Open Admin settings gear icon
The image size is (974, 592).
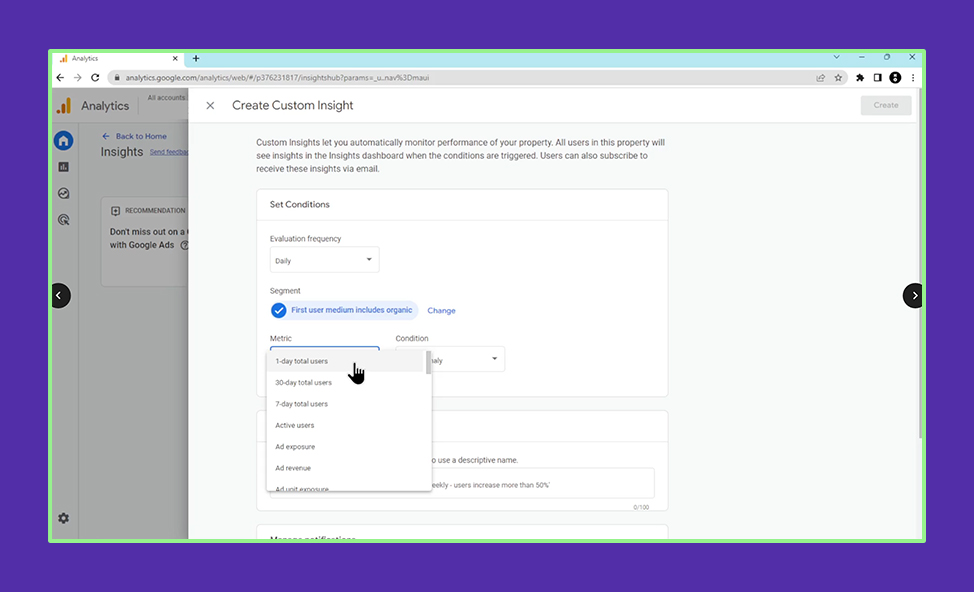tap(63, 518)
